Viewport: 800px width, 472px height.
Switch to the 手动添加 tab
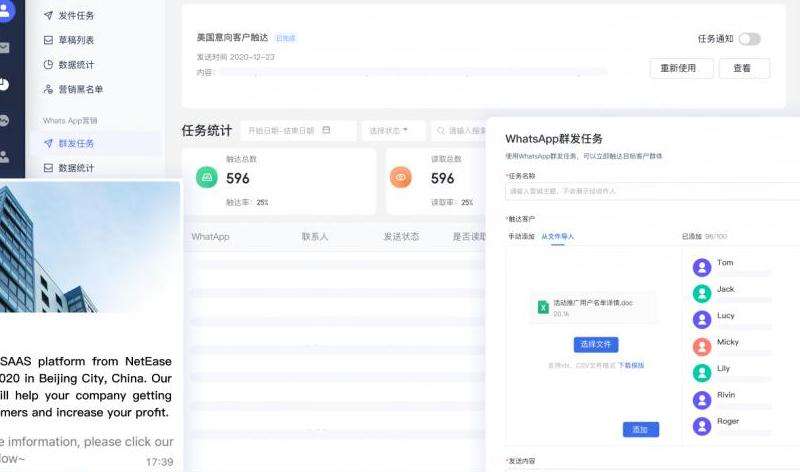521,236
